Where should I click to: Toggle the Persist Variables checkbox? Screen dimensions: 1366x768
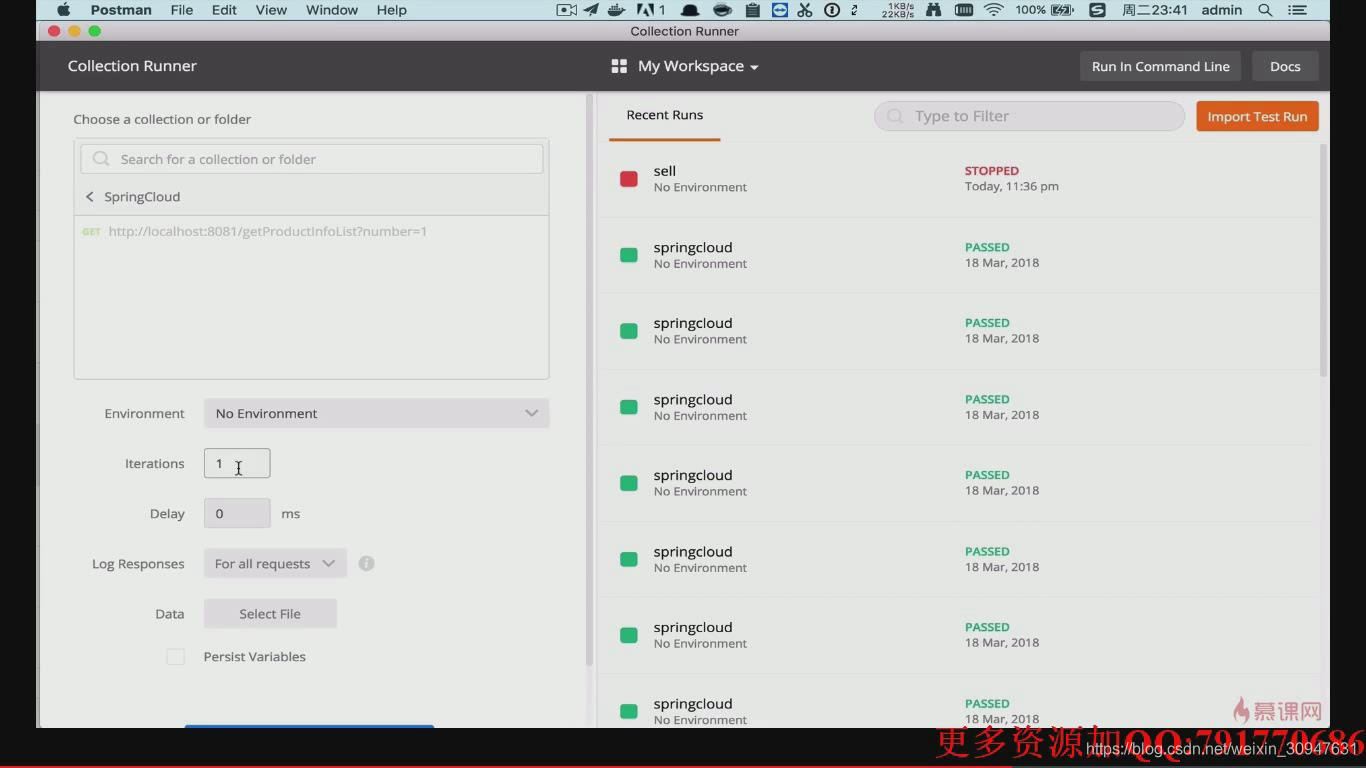pyautogui.click(x=175, y=657)
